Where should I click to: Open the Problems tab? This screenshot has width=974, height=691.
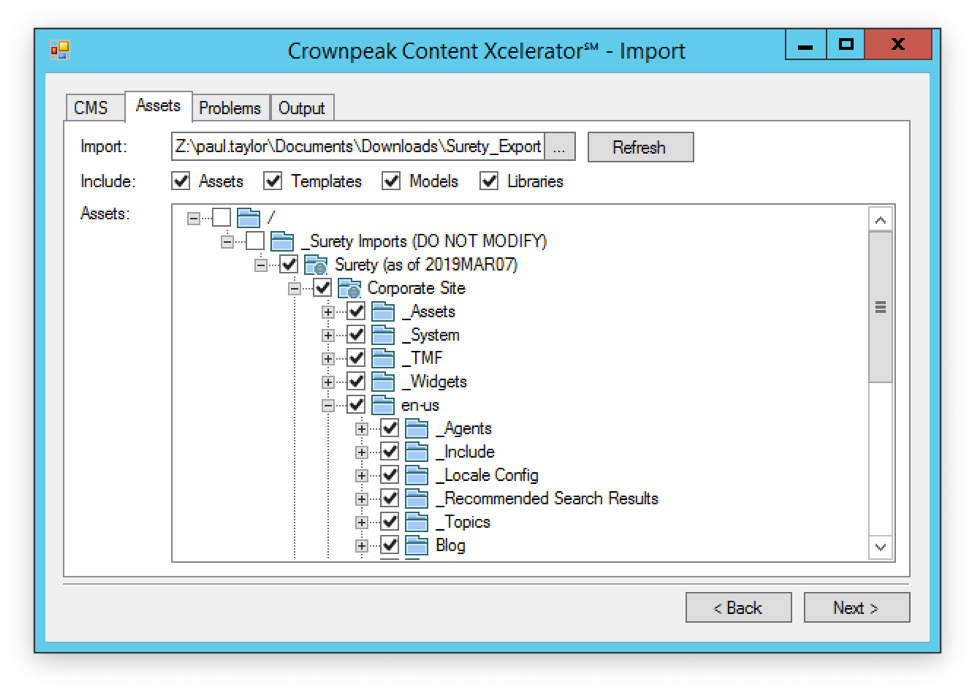230,108
